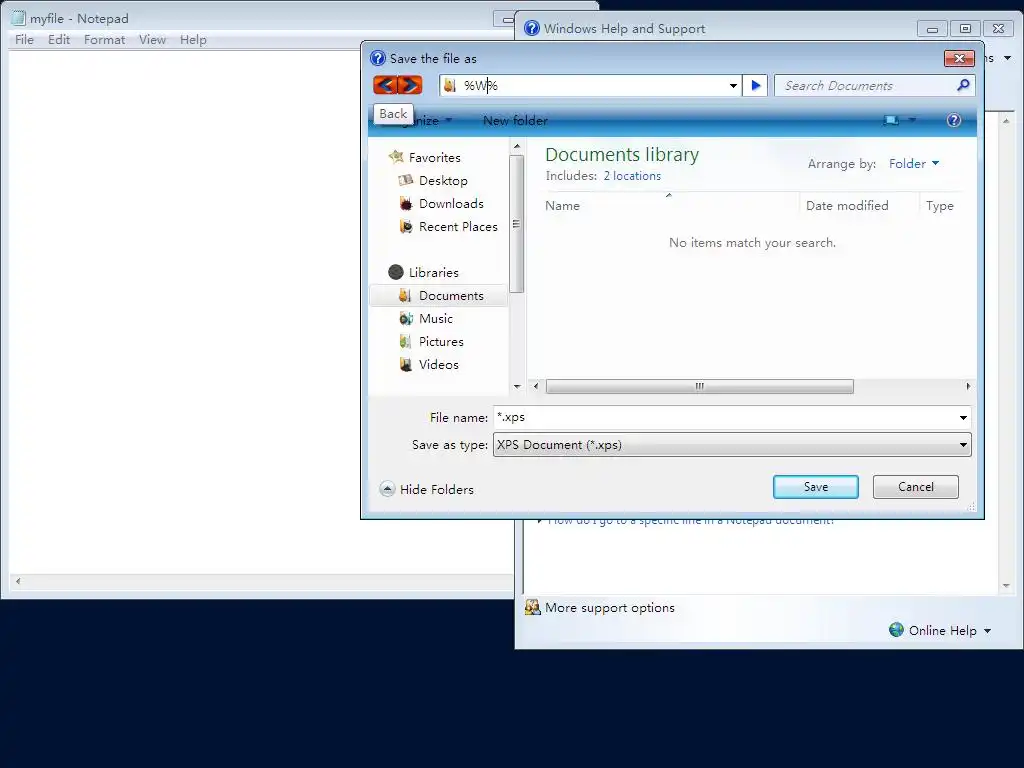Click More support options icon in Help window
Screen dimensions: 1024x768
pos(532,607)
